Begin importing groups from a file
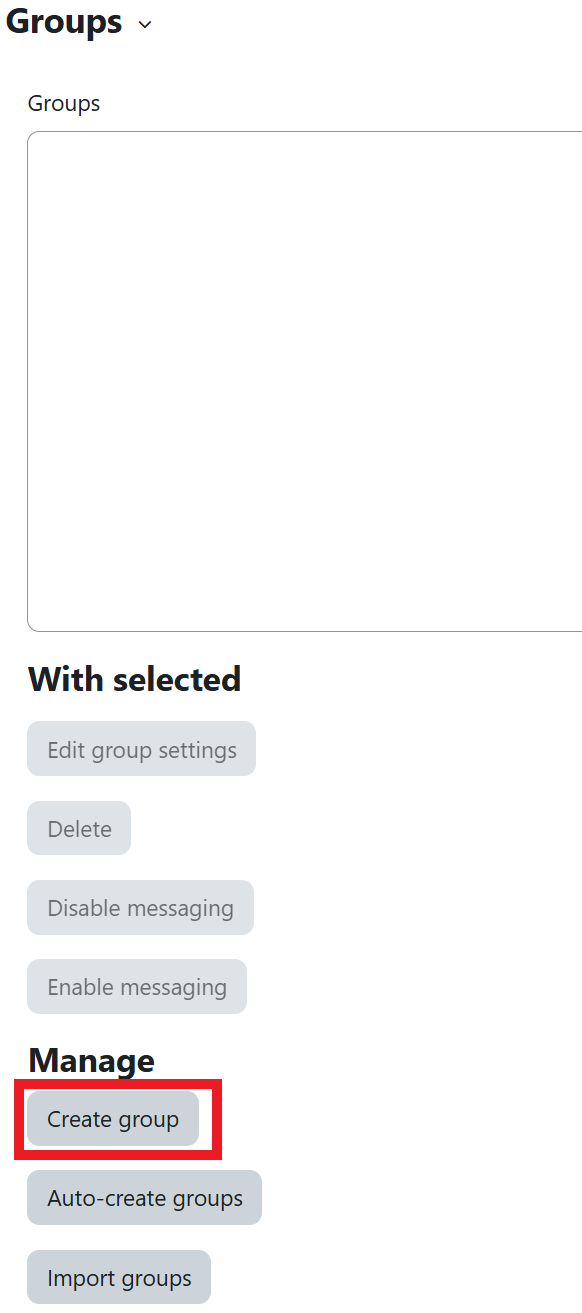 click(x=118, y=1277)
